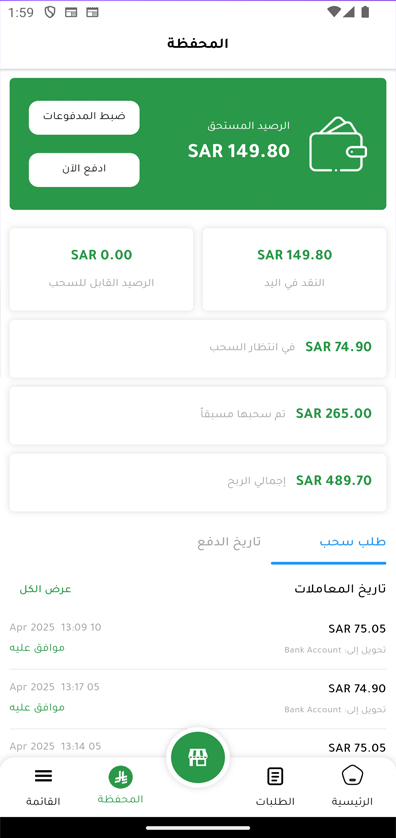Select the إجمالي الربح SAR 489.70 card

(198, 482)
